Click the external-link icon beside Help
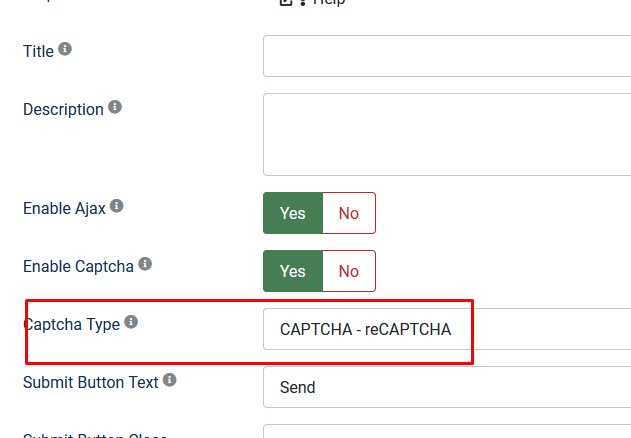Viewport: 631px width, 438px height. (x=285, y=2)
